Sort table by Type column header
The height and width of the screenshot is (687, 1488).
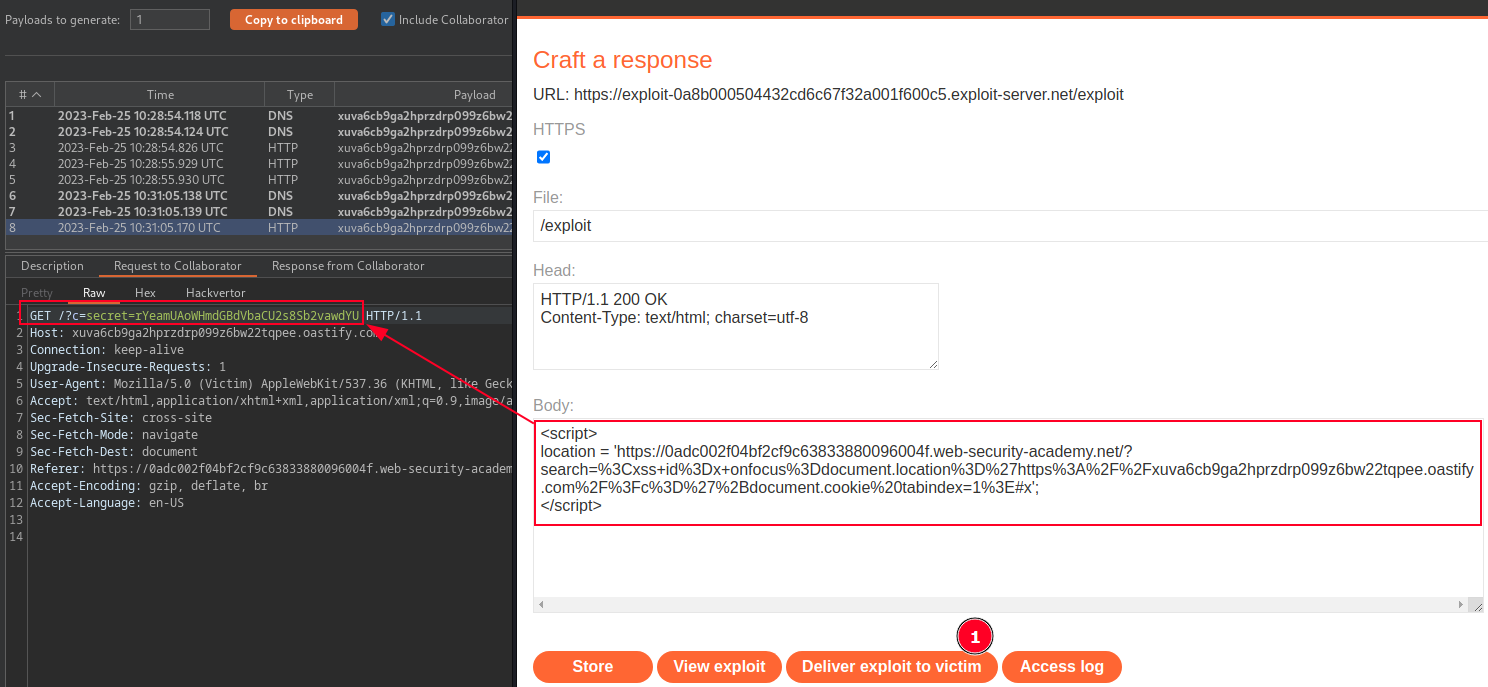point(300,94)
